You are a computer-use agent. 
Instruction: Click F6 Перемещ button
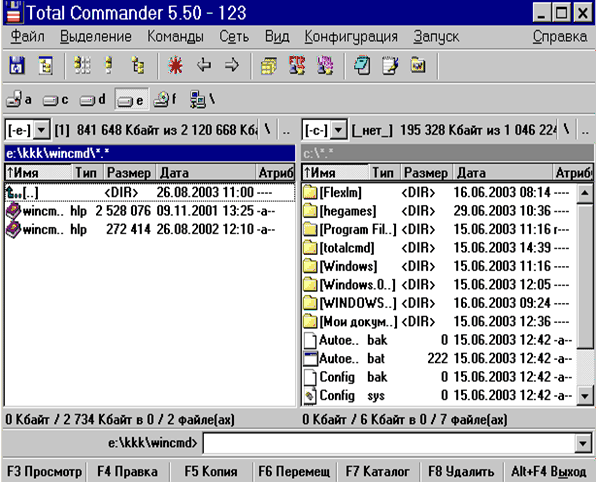[294, 472]
